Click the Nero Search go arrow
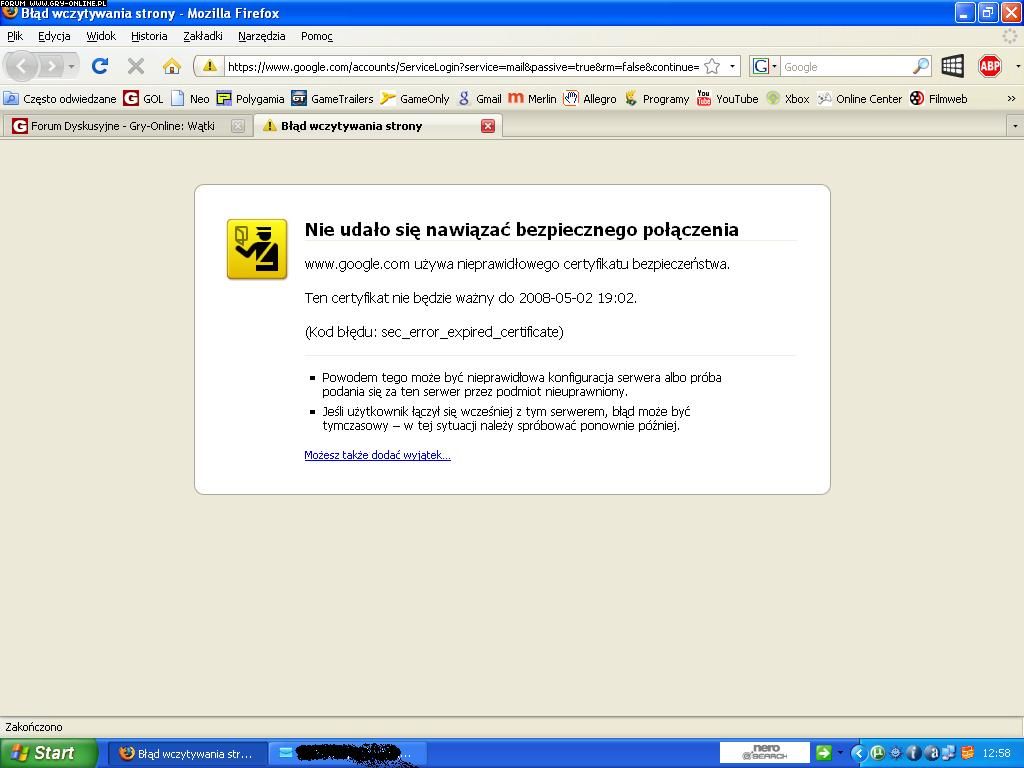The image size is (1024, 768). tap(823, 753)
